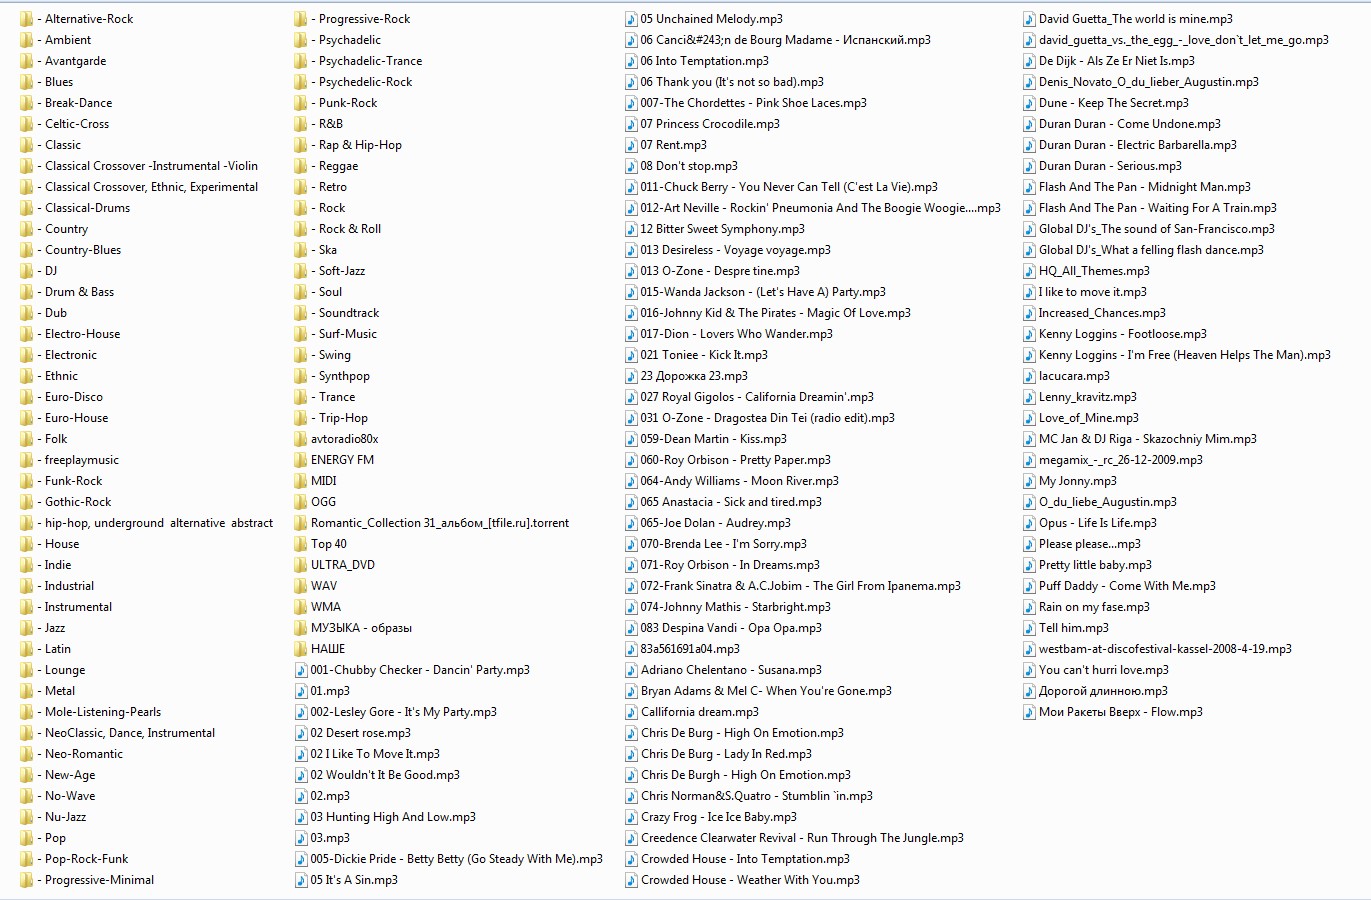This screenshot has height=900, width=1371.
Task: Select file 072-Frank Sinatra & A.C.Jobim - The Girl From Ipanema
Action: click(x=801, y=586)
